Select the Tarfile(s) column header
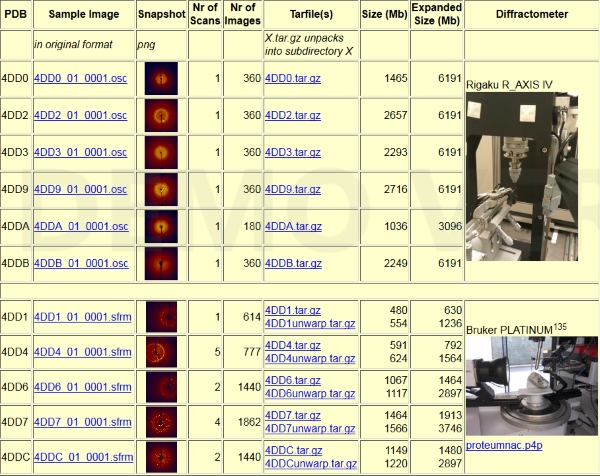Viewport: 600px width, 476px height. click(311, 14)
